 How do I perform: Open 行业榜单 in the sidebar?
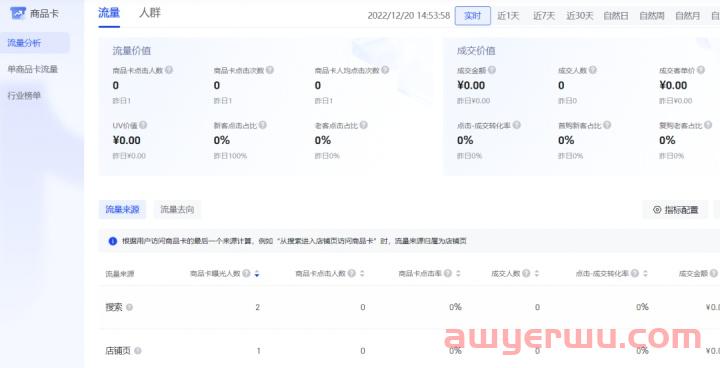tap(24, 96)
